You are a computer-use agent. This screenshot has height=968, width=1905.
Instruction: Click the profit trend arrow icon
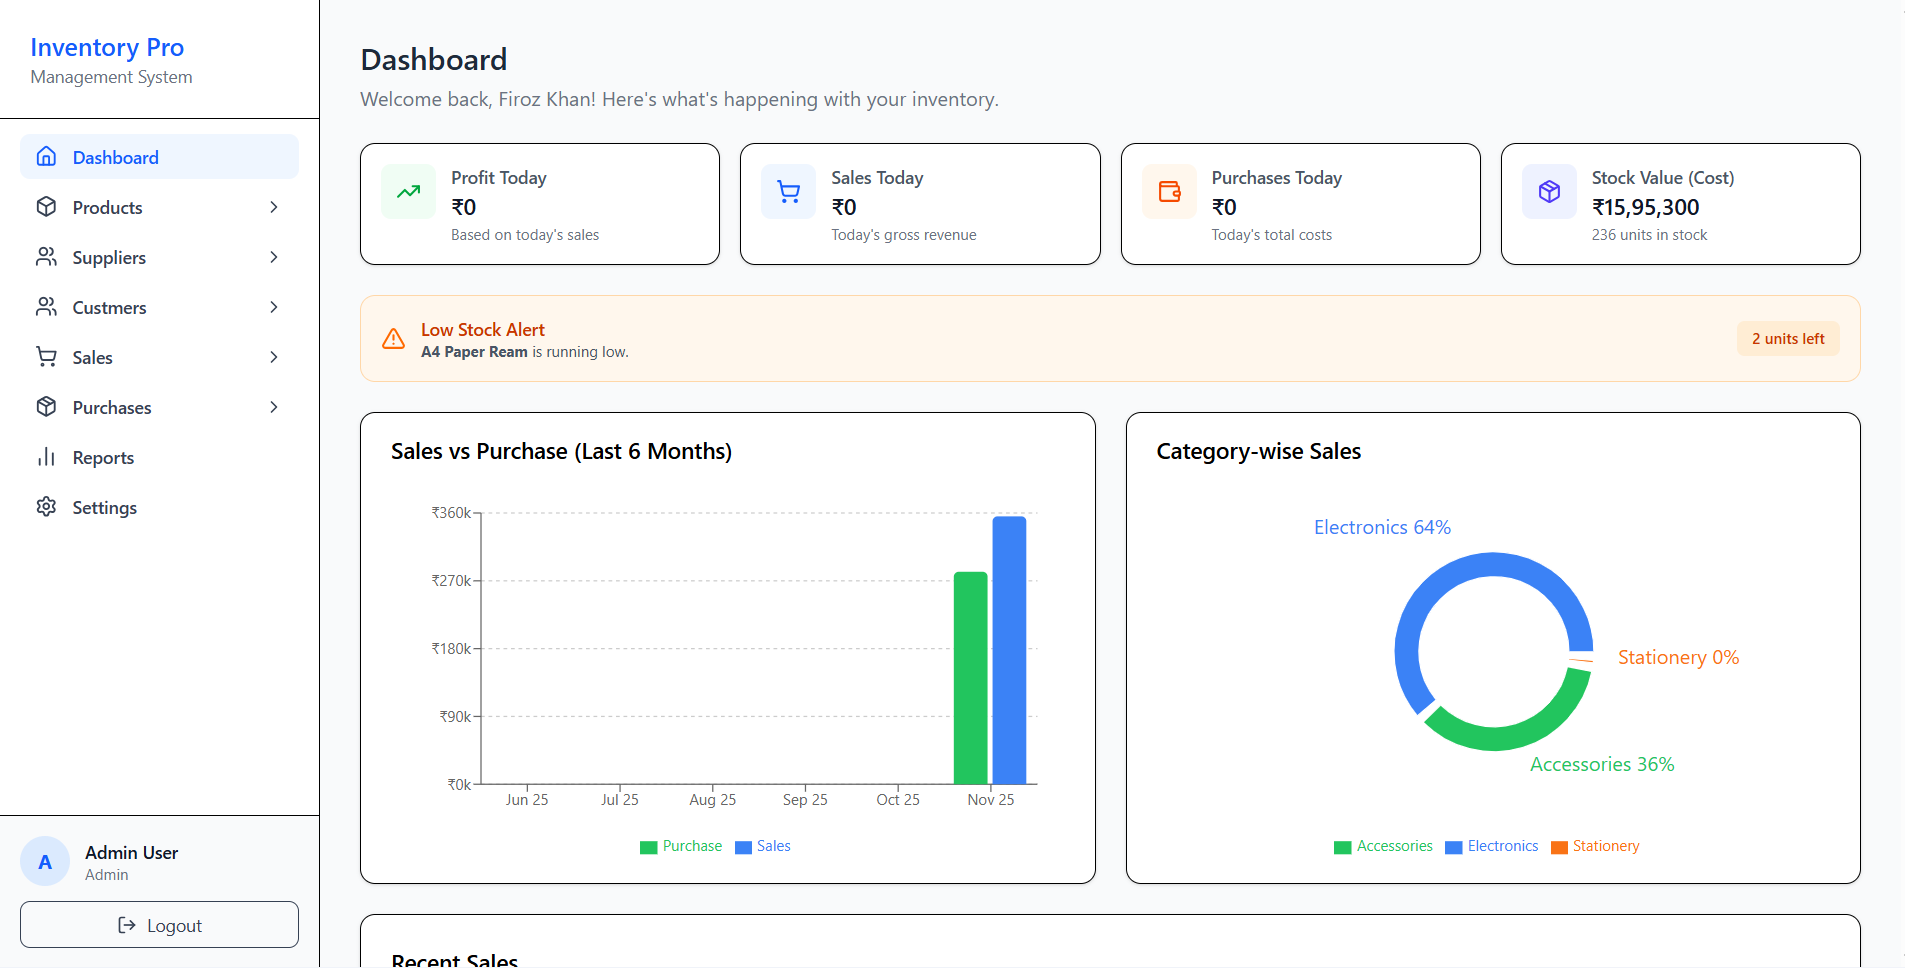(x=408, y=191)
